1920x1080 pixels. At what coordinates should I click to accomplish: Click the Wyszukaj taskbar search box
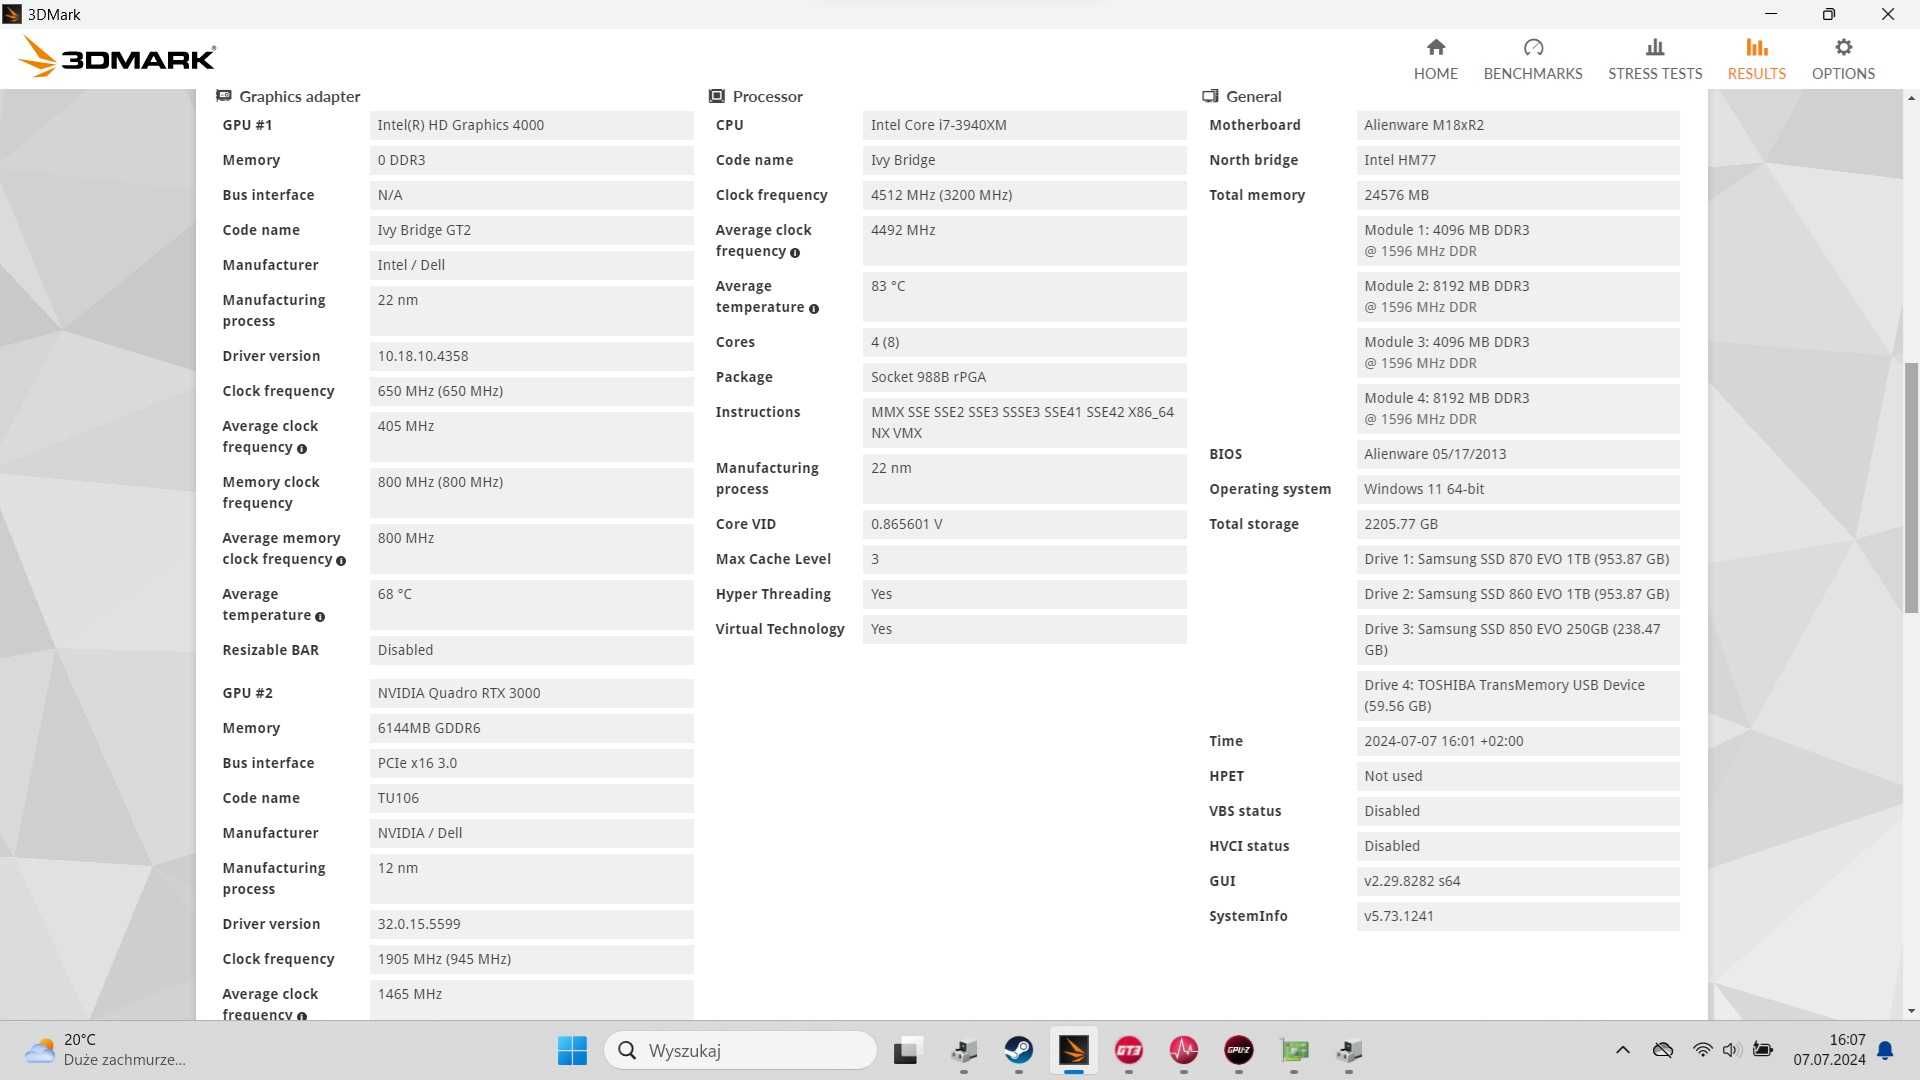tap(740, 1050)
